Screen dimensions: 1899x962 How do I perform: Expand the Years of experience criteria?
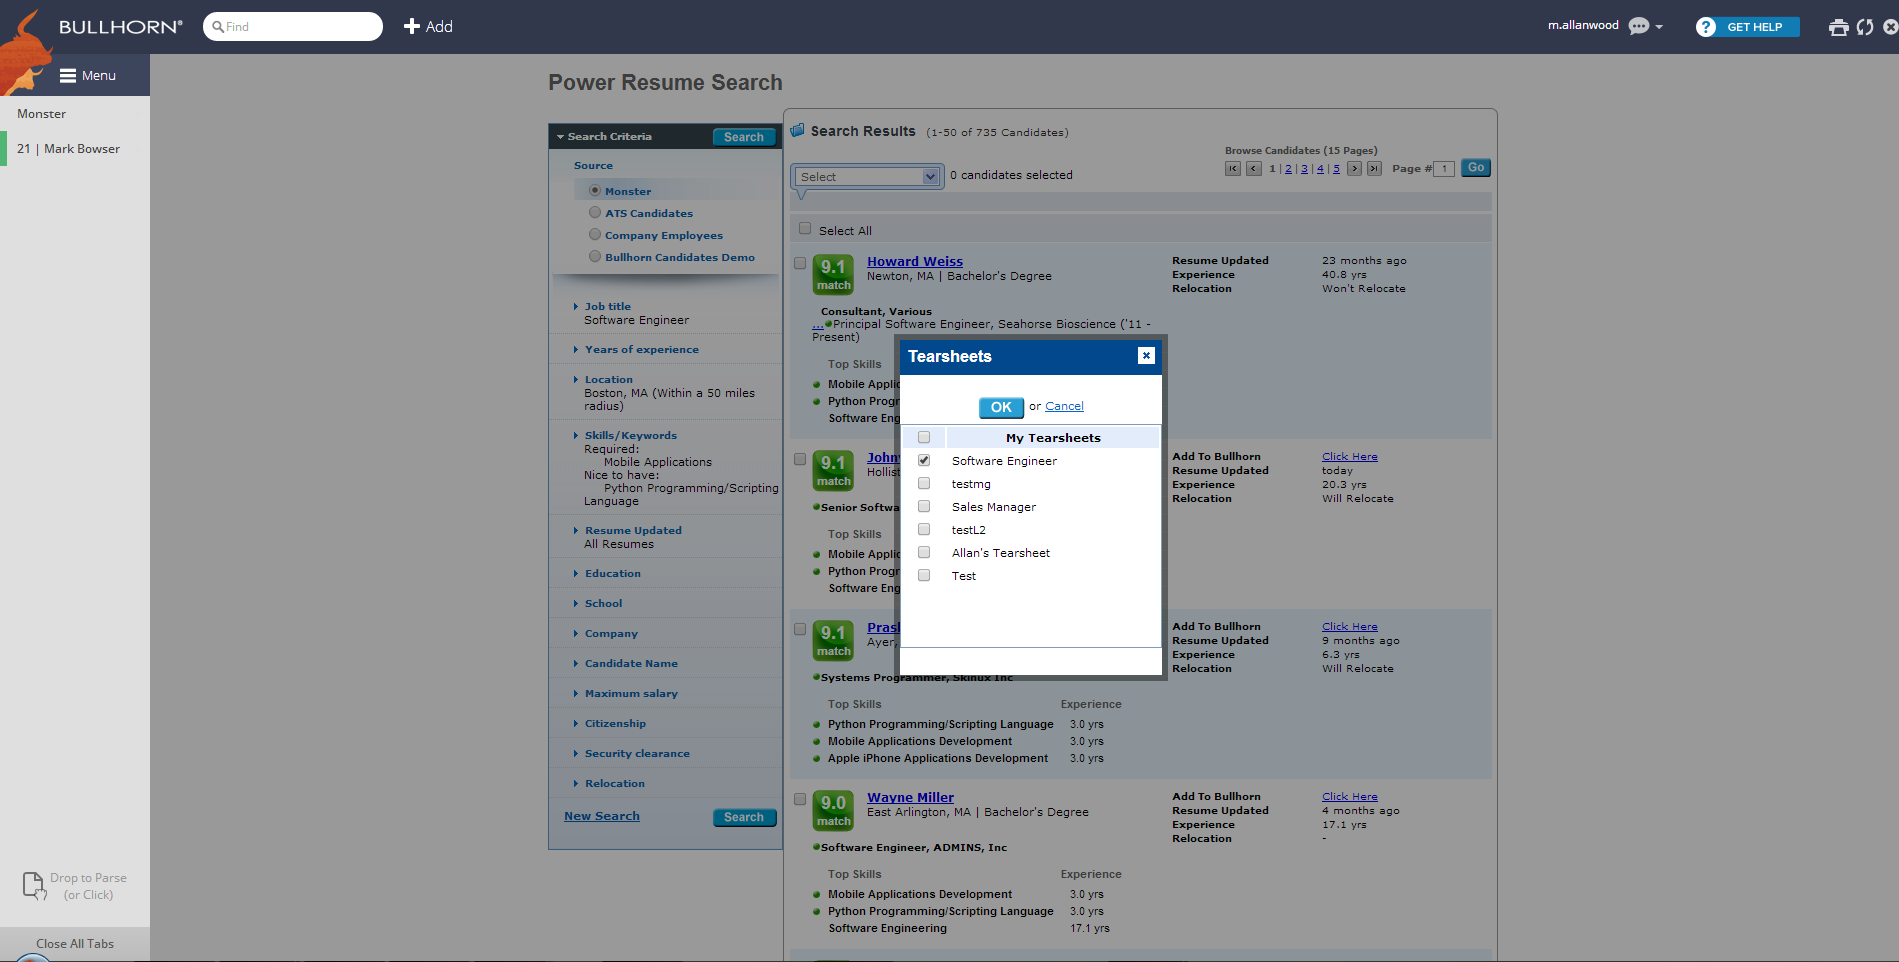pos(641,350)
